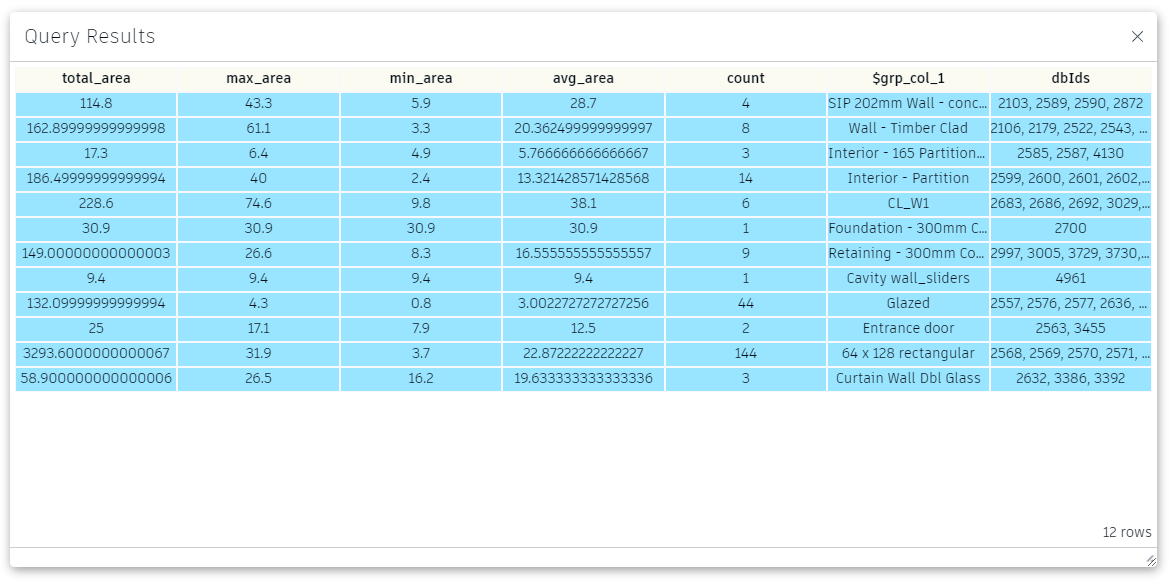Click min_area cell 2.4
The height and width of the screenshot is (582, 1174).
[421, 178]
